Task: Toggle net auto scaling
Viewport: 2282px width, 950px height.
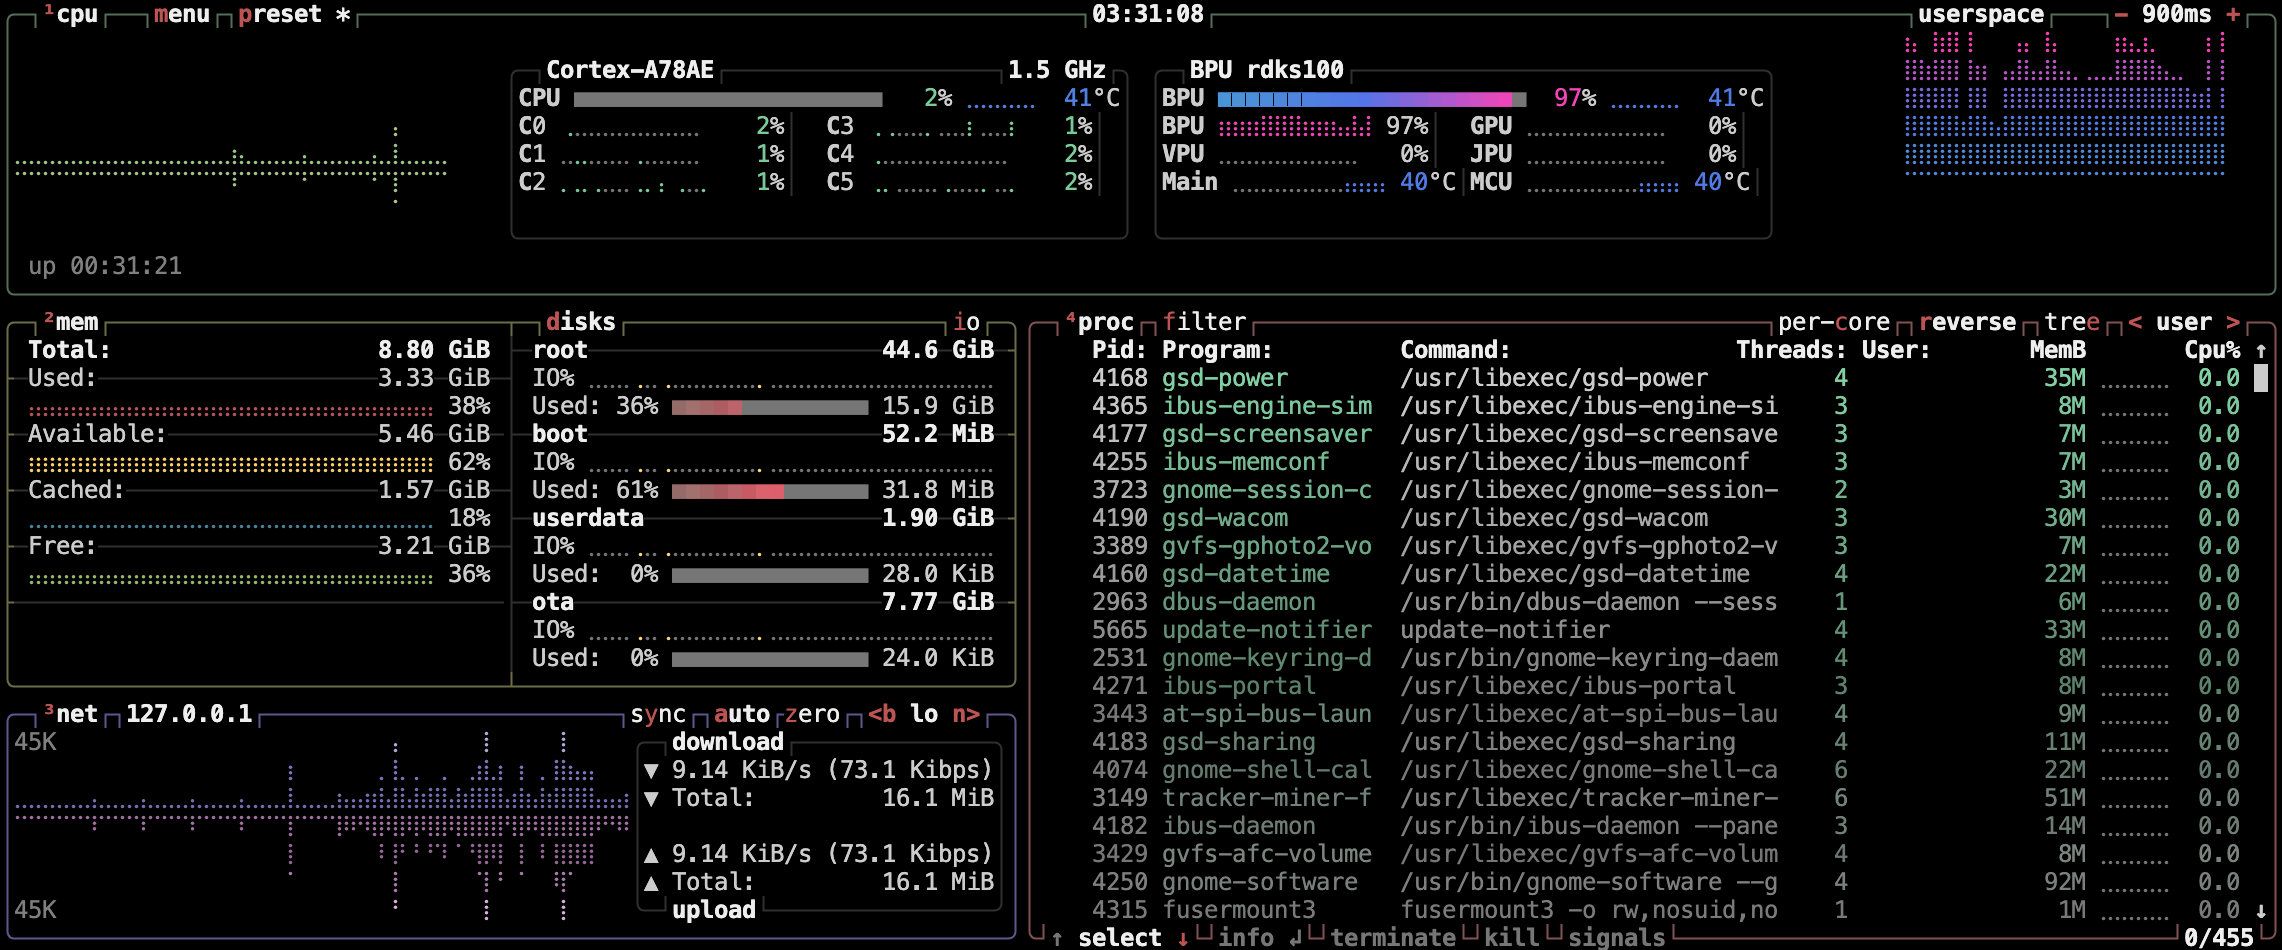Action: coord(742,714)
